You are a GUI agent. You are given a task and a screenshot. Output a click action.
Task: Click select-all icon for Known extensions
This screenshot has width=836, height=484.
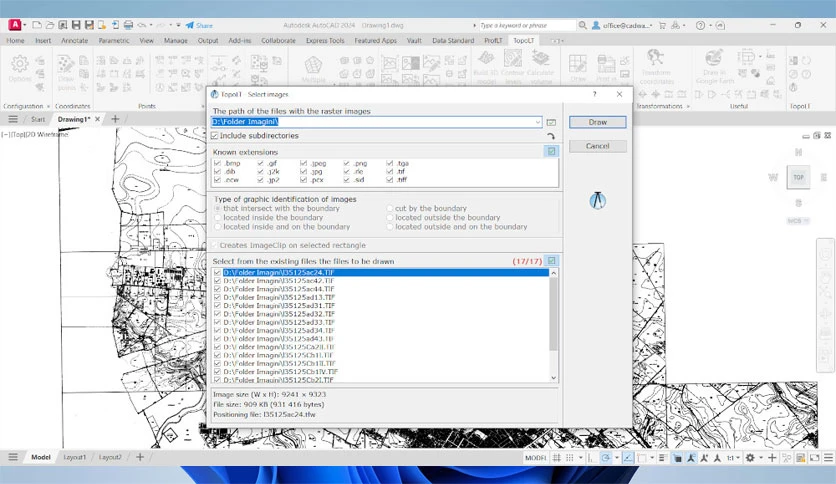coord(551,151)
